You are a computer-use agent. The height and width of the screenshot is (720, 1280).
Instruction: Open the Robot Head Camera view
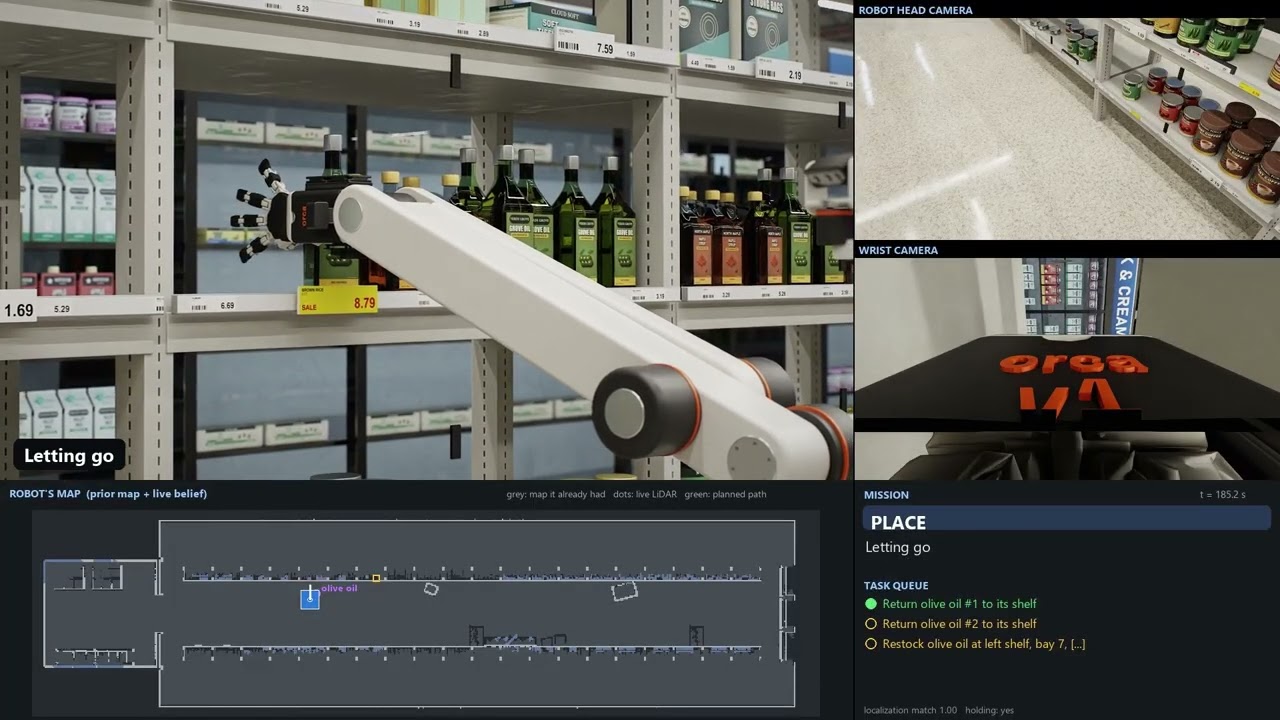click(x=1067, y=129)
